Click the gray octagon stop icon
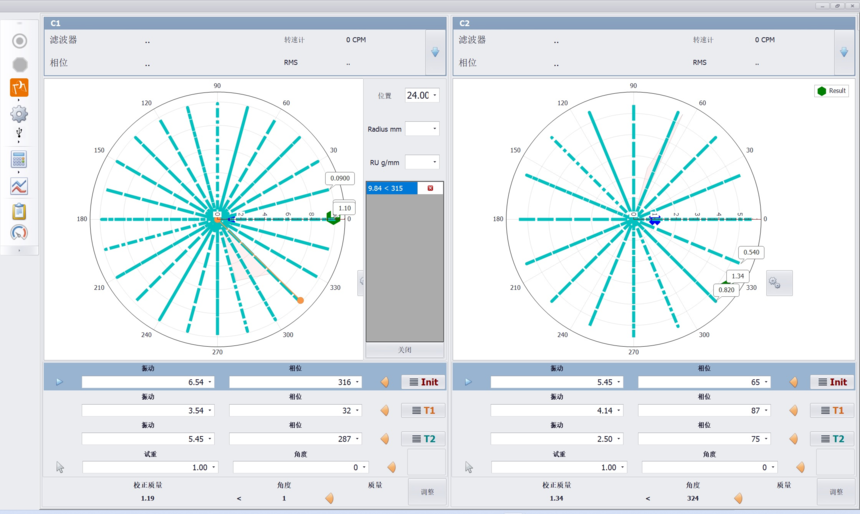Image resolution: width=860 pixels, height=514 pixels. [19, 64]
